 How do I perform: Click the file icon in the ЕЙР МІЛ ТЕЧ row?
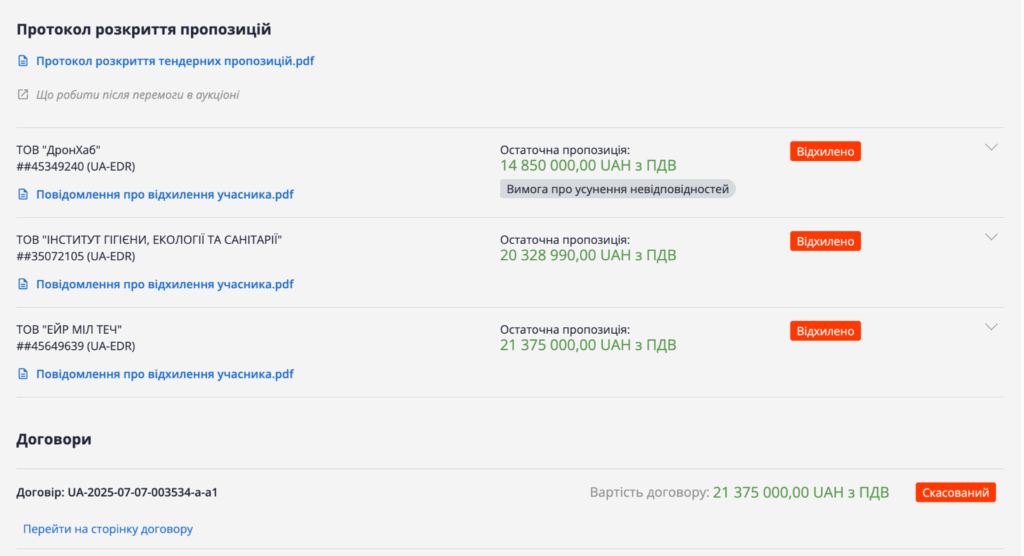point(23,374)
